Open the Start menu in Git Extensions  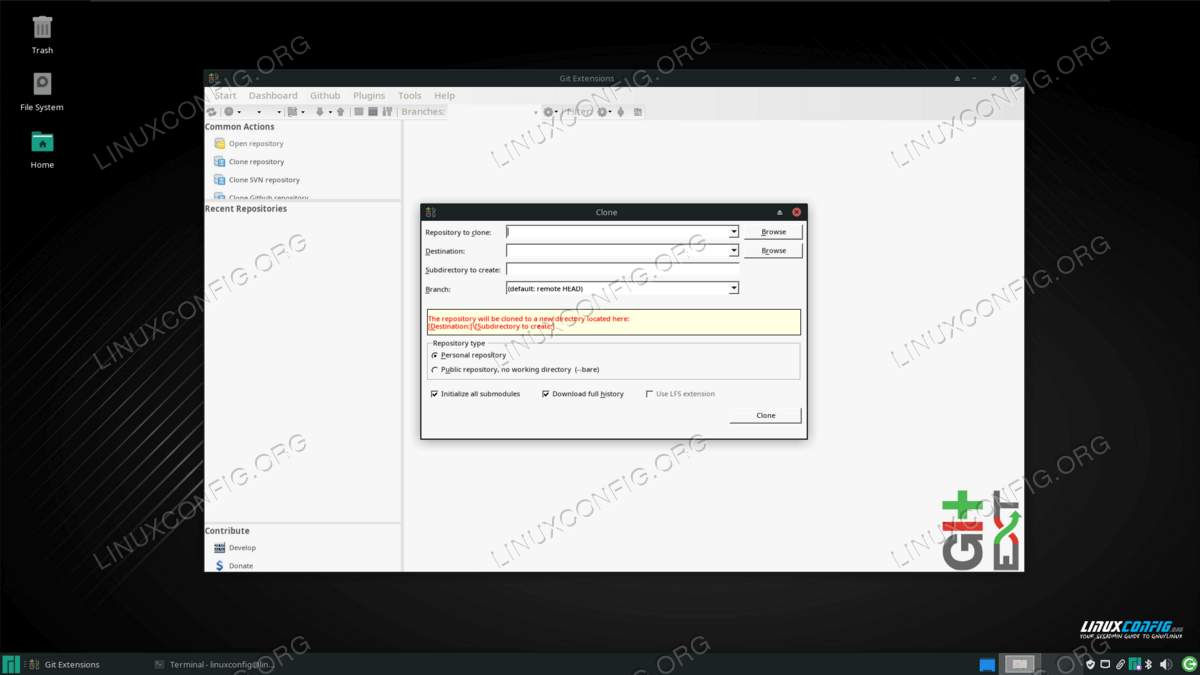pyautogui.click(x=226, y=96)
